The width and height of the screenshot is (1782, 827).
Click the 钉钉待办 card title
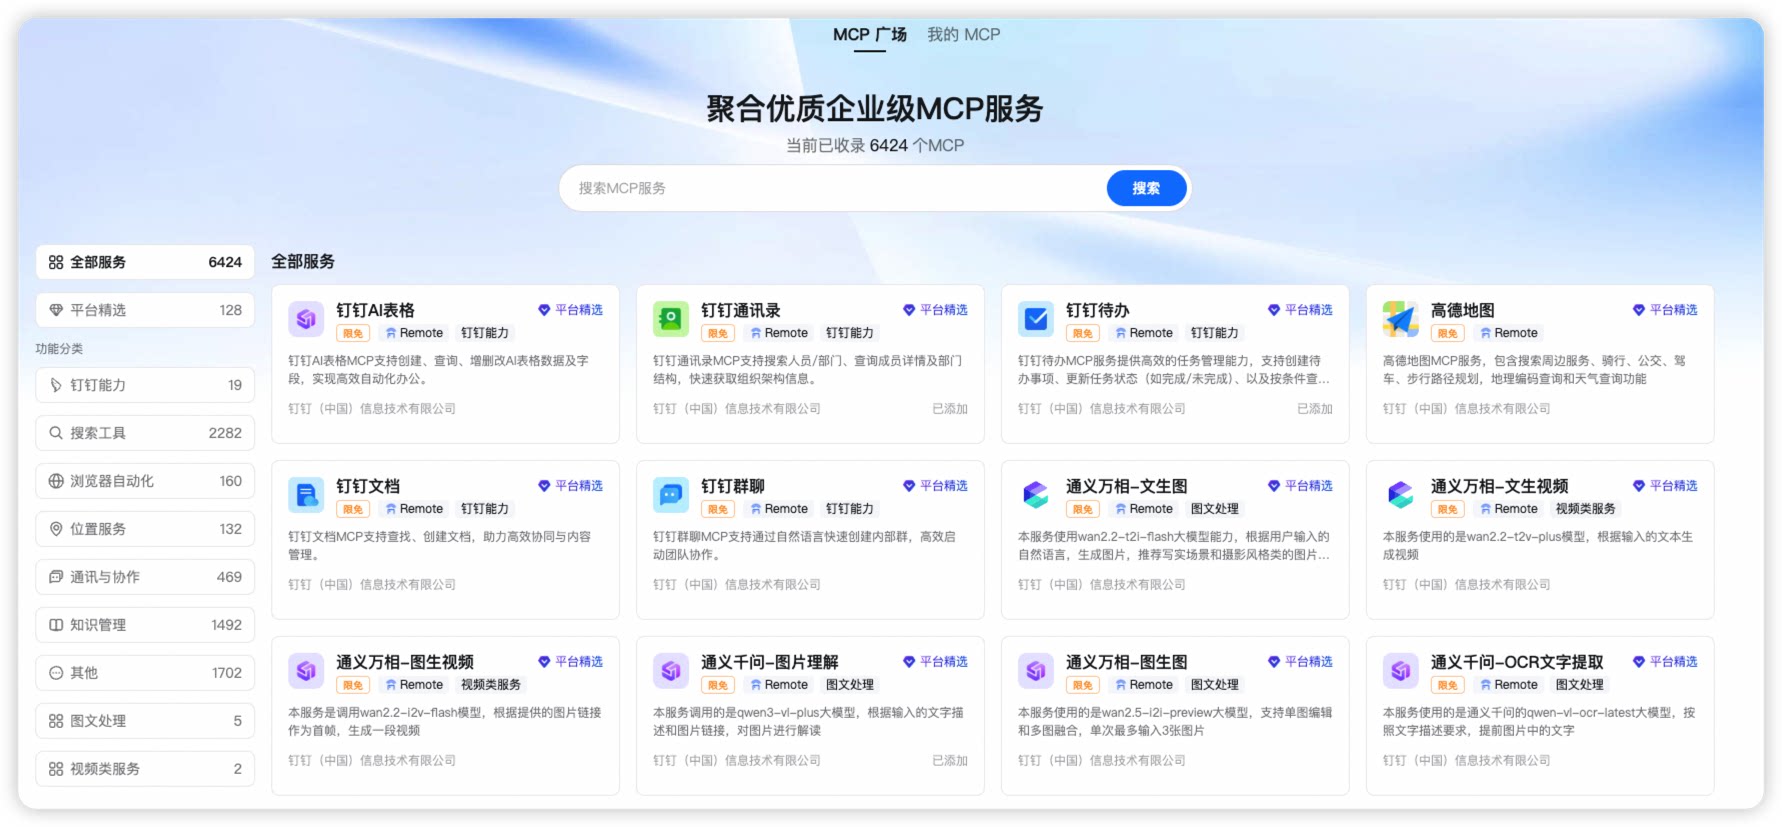point(1098,310)
